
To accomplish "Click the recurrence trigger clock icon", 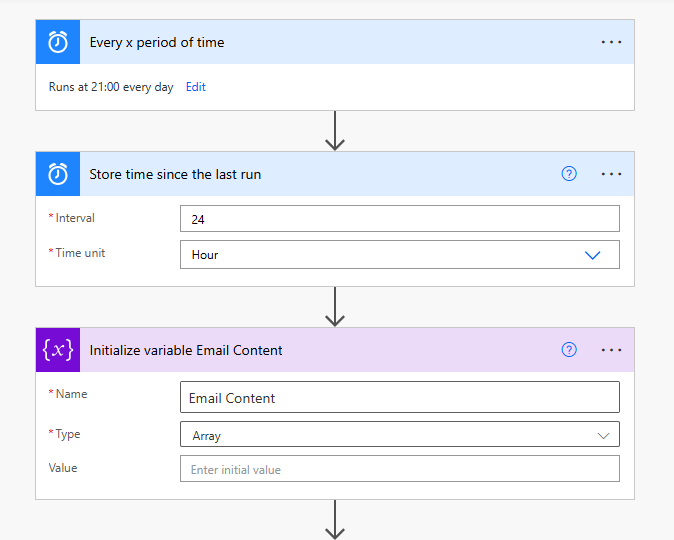I will [58, 43].
